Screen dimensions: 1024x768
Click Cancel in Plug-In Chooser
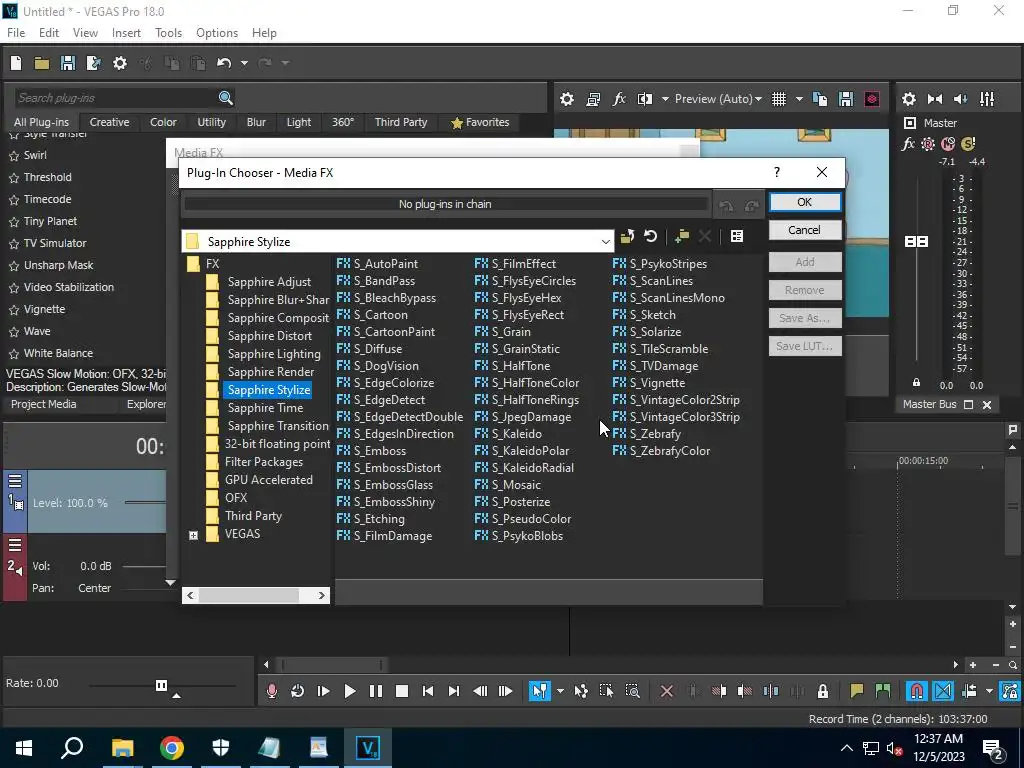pyautogui.click(x=805, y=230)
